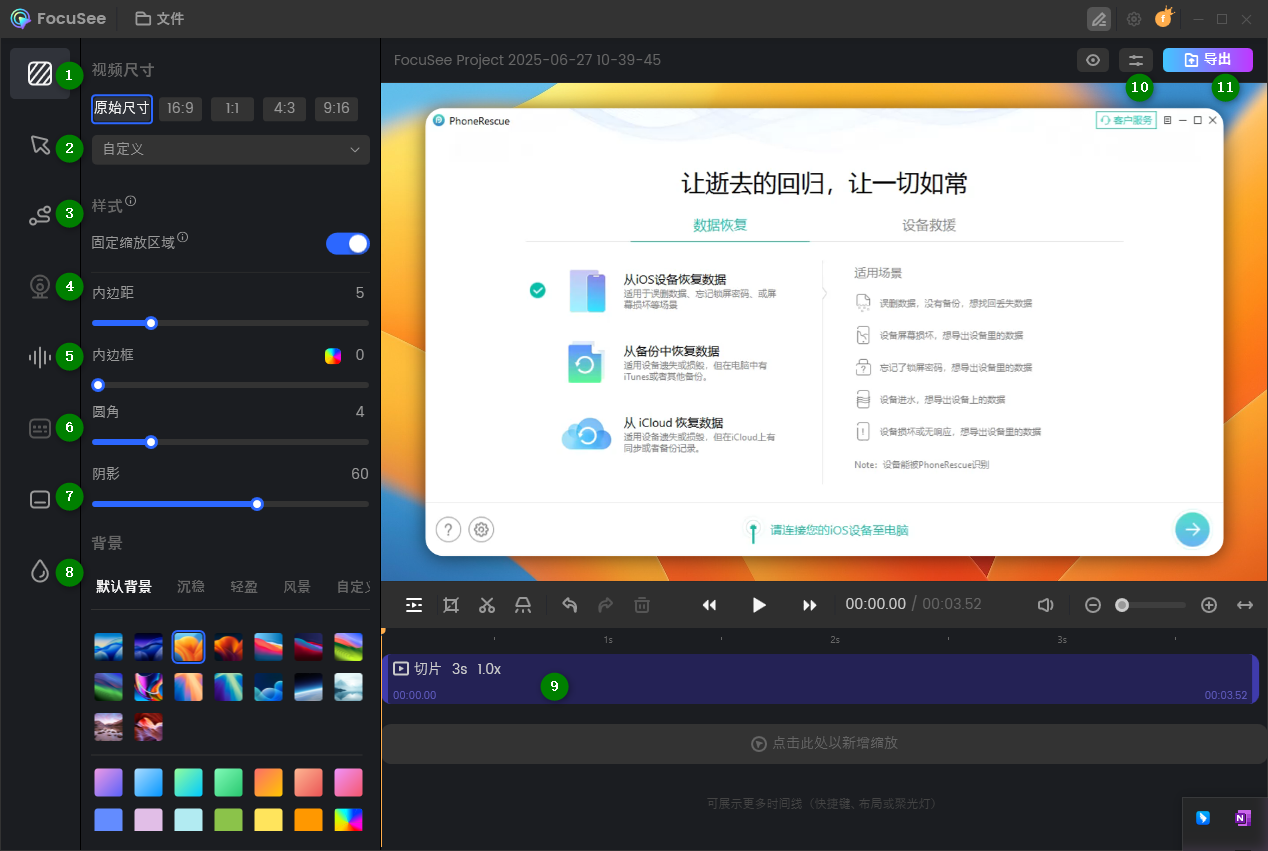
Task: Select the 4:3 aspect ratio button
Action: [284, 108]
